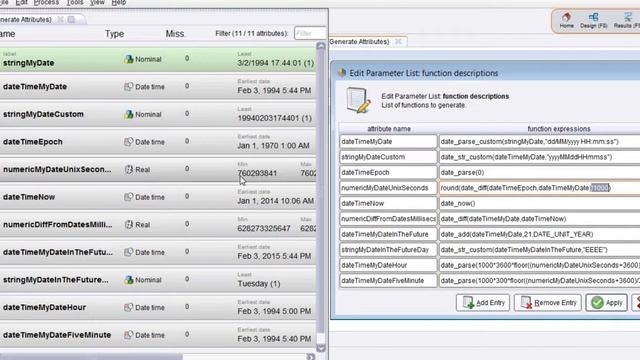Edit attribute name stringMyDateInTheFutureDay field
640x360 pixels.
[x=388, y=250]
